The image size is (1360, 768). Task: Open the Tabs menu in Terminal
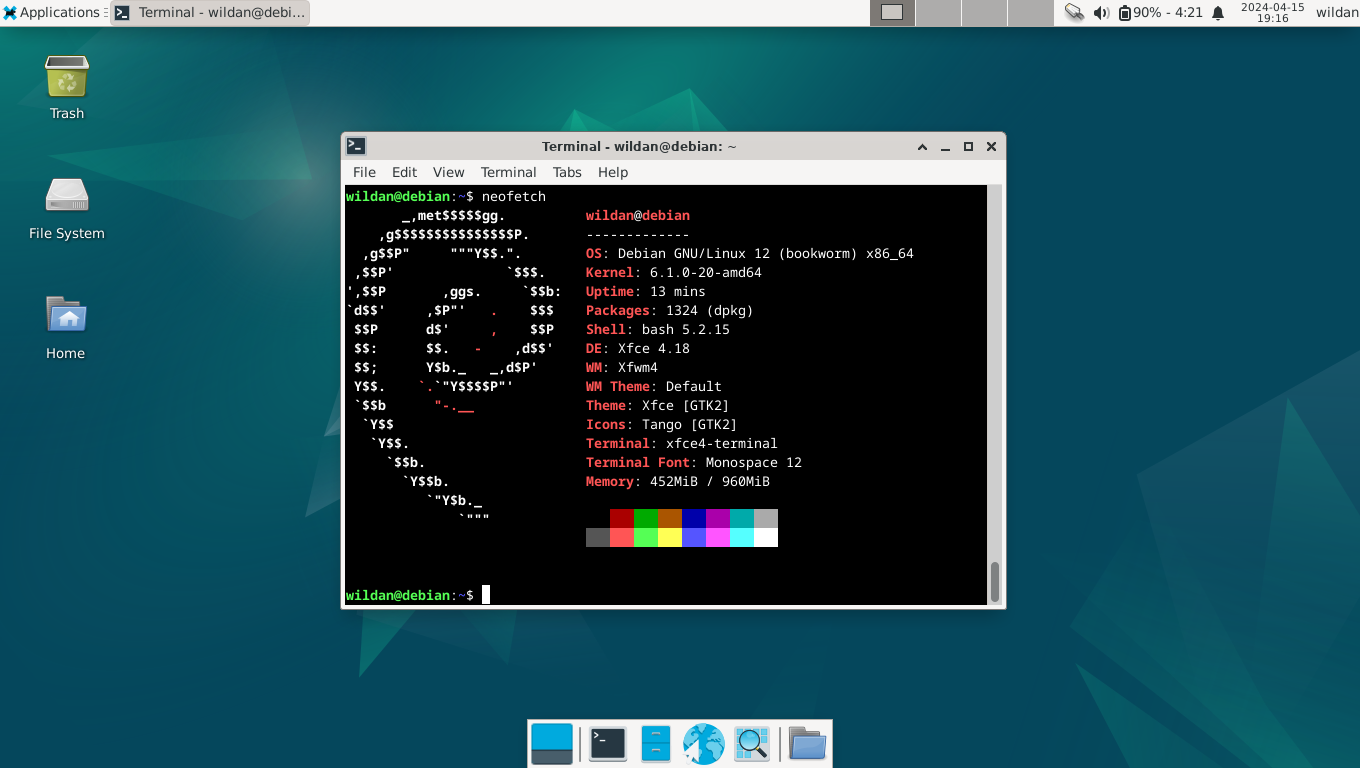567,172
